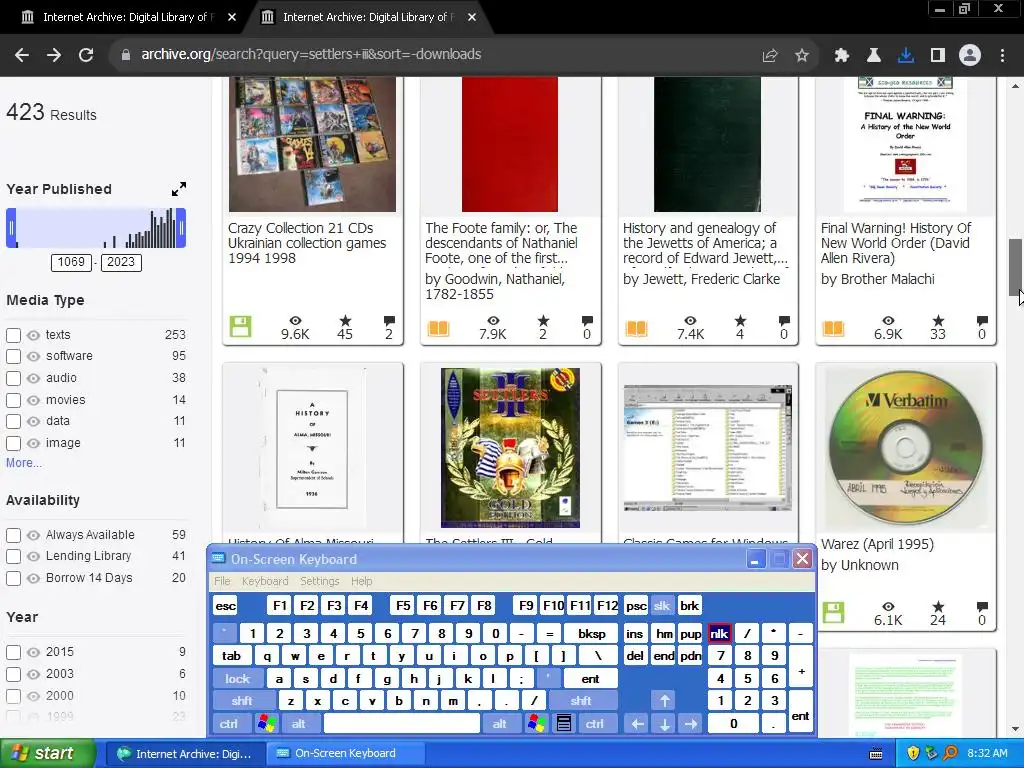Screen dimensions: 1024x768
Task: Open the Settlers III Gold Edition thumbnail
Action: point(510,448)
